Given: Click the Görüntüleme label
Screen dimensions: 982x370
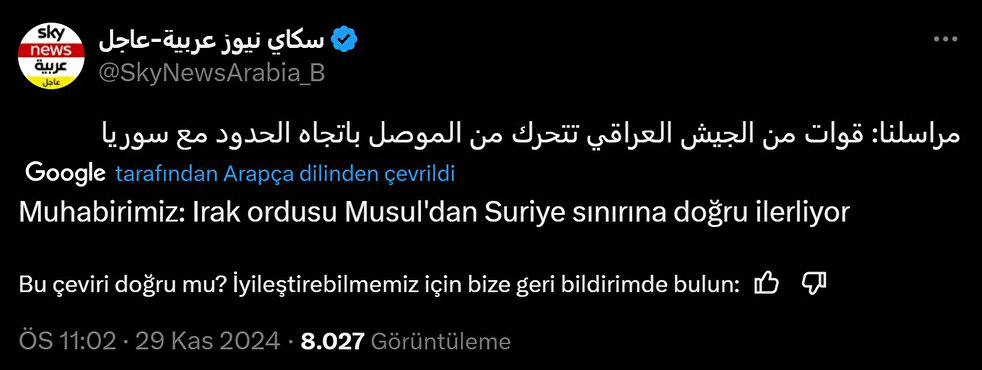Looking at the screenshot, I should coord(441,341).
